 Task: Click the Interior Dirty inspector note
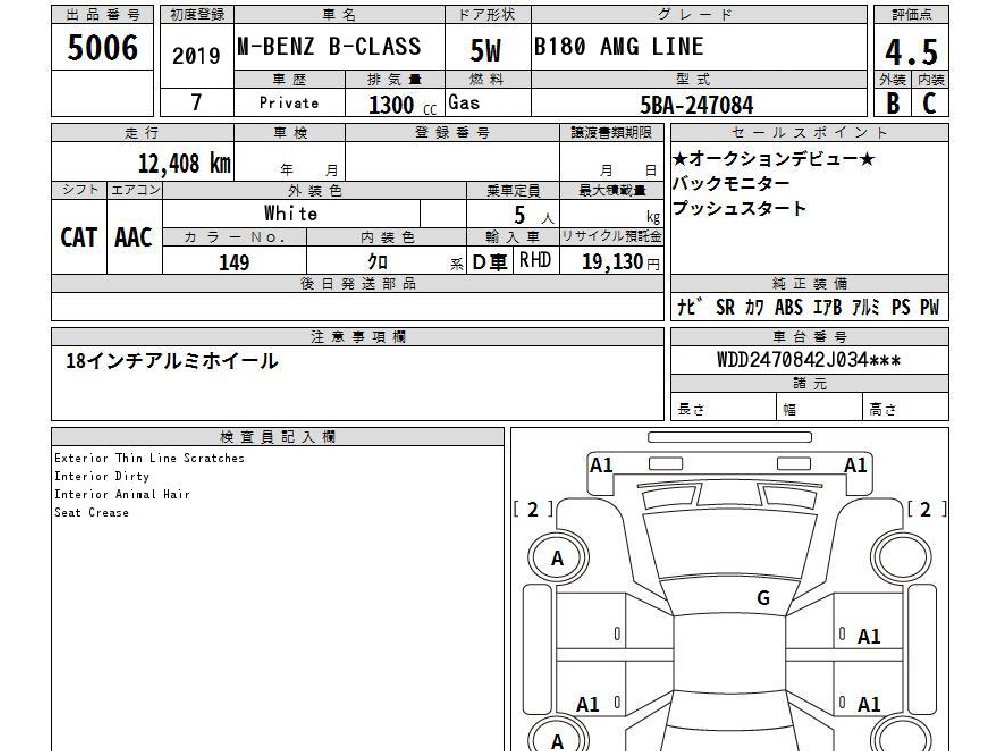pyautogui.click(x=102, y=476)
